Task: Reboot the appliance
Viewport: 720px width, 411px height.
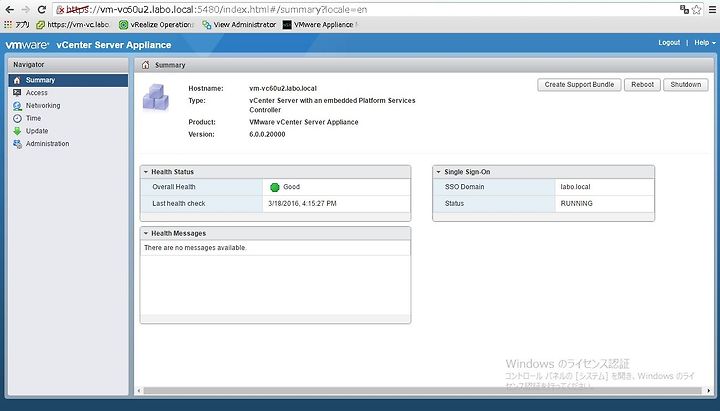Action: click(642, 84)
